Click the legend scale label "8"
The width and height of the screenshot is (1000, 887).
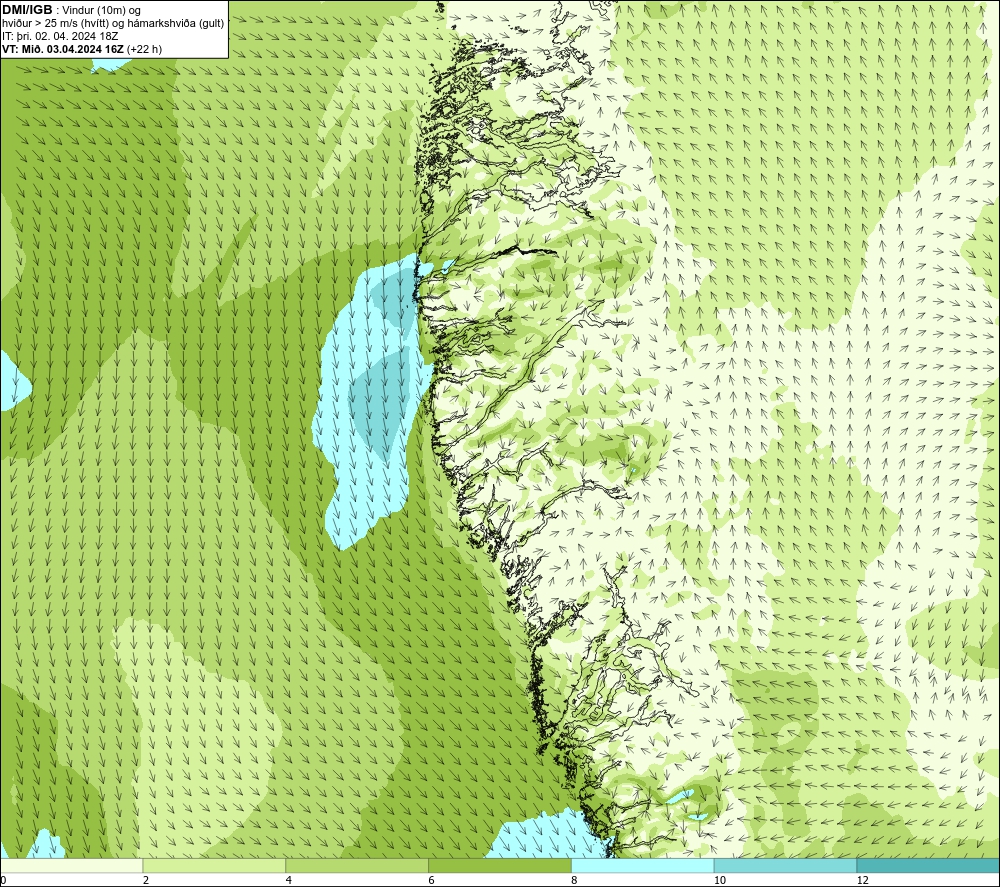click(x=575, y=880)
